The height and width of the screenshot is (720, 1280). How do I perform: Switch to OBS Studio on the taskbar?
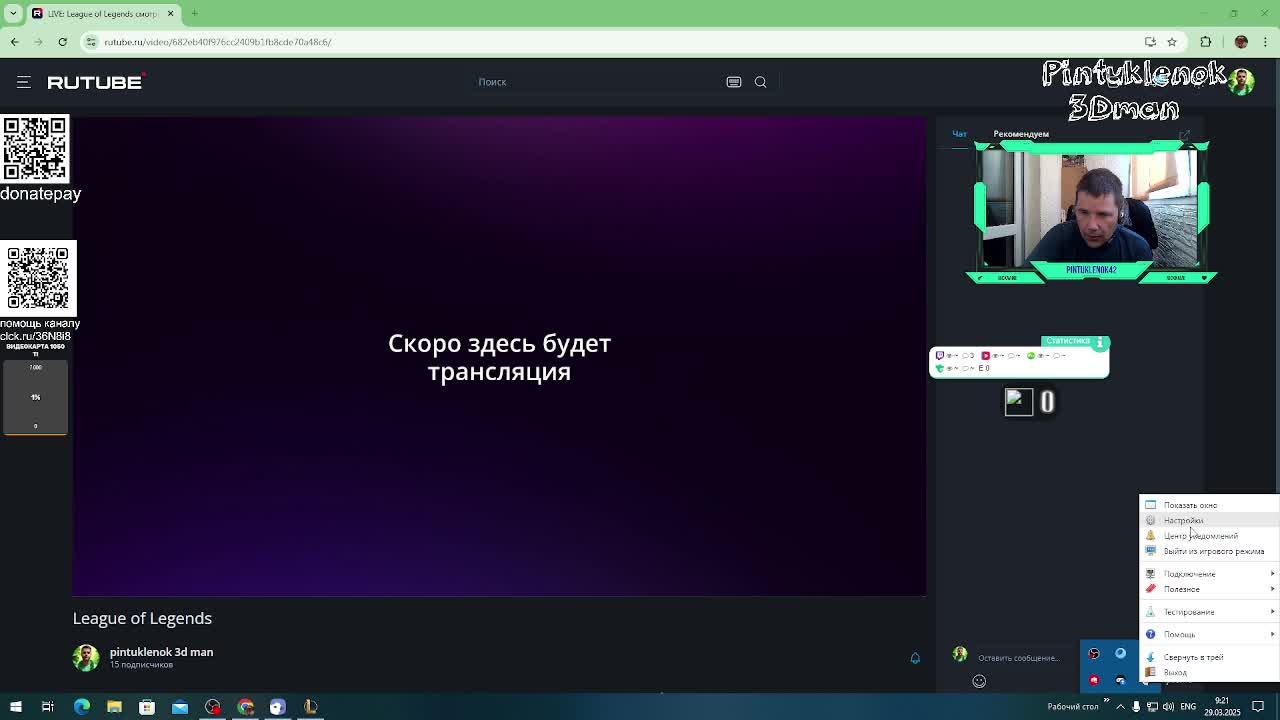[x=213, y=707]
